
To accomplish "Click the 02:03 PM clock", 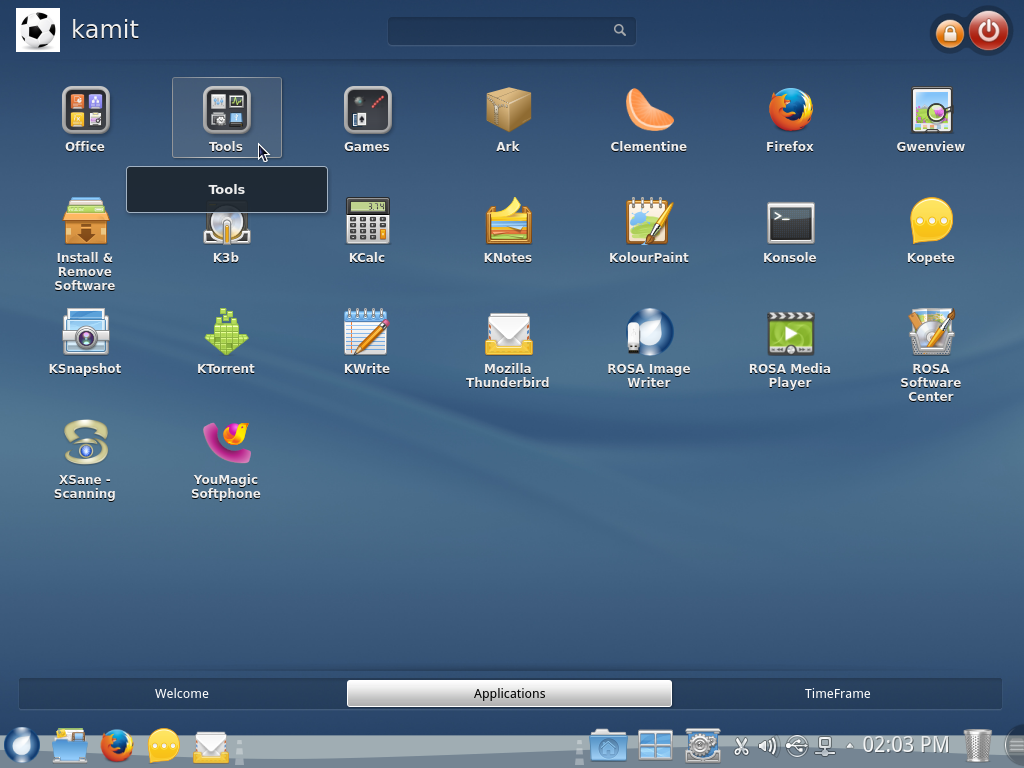I will tap(906, 744).
